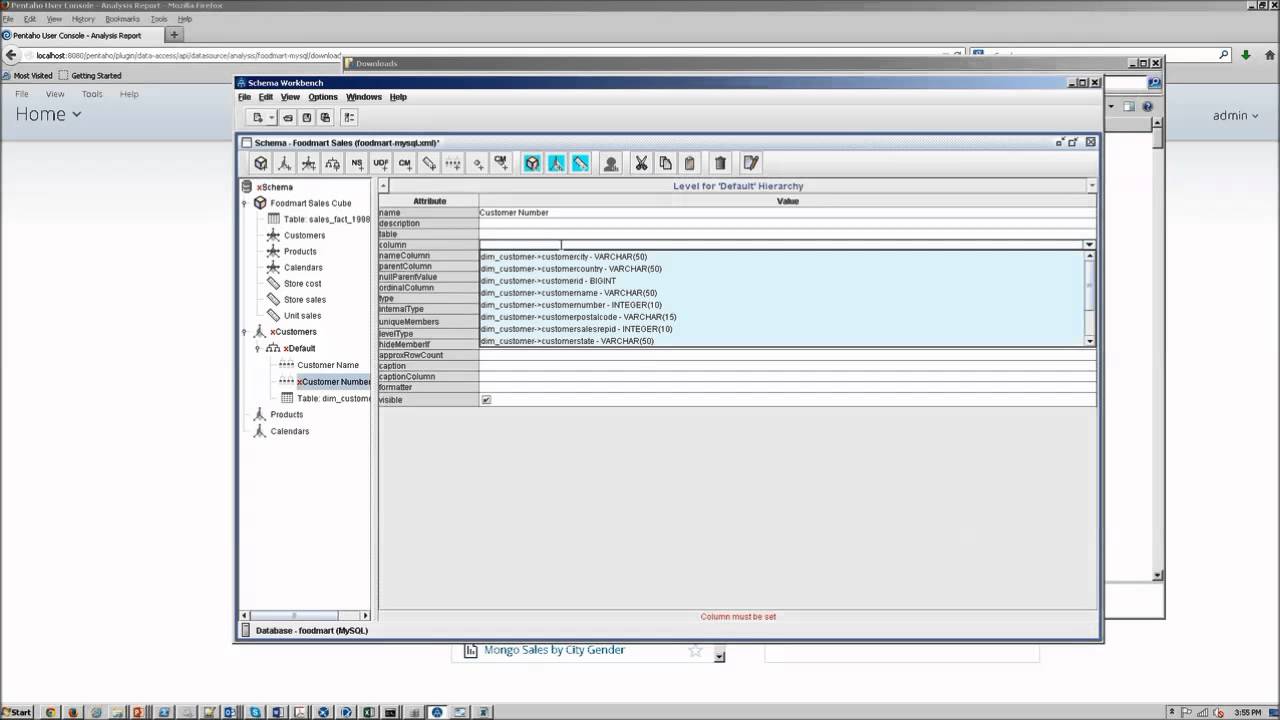Click the Add Calculated Member (CM) icon
This screenshot has height=720, width=1280.
[405, 163]
